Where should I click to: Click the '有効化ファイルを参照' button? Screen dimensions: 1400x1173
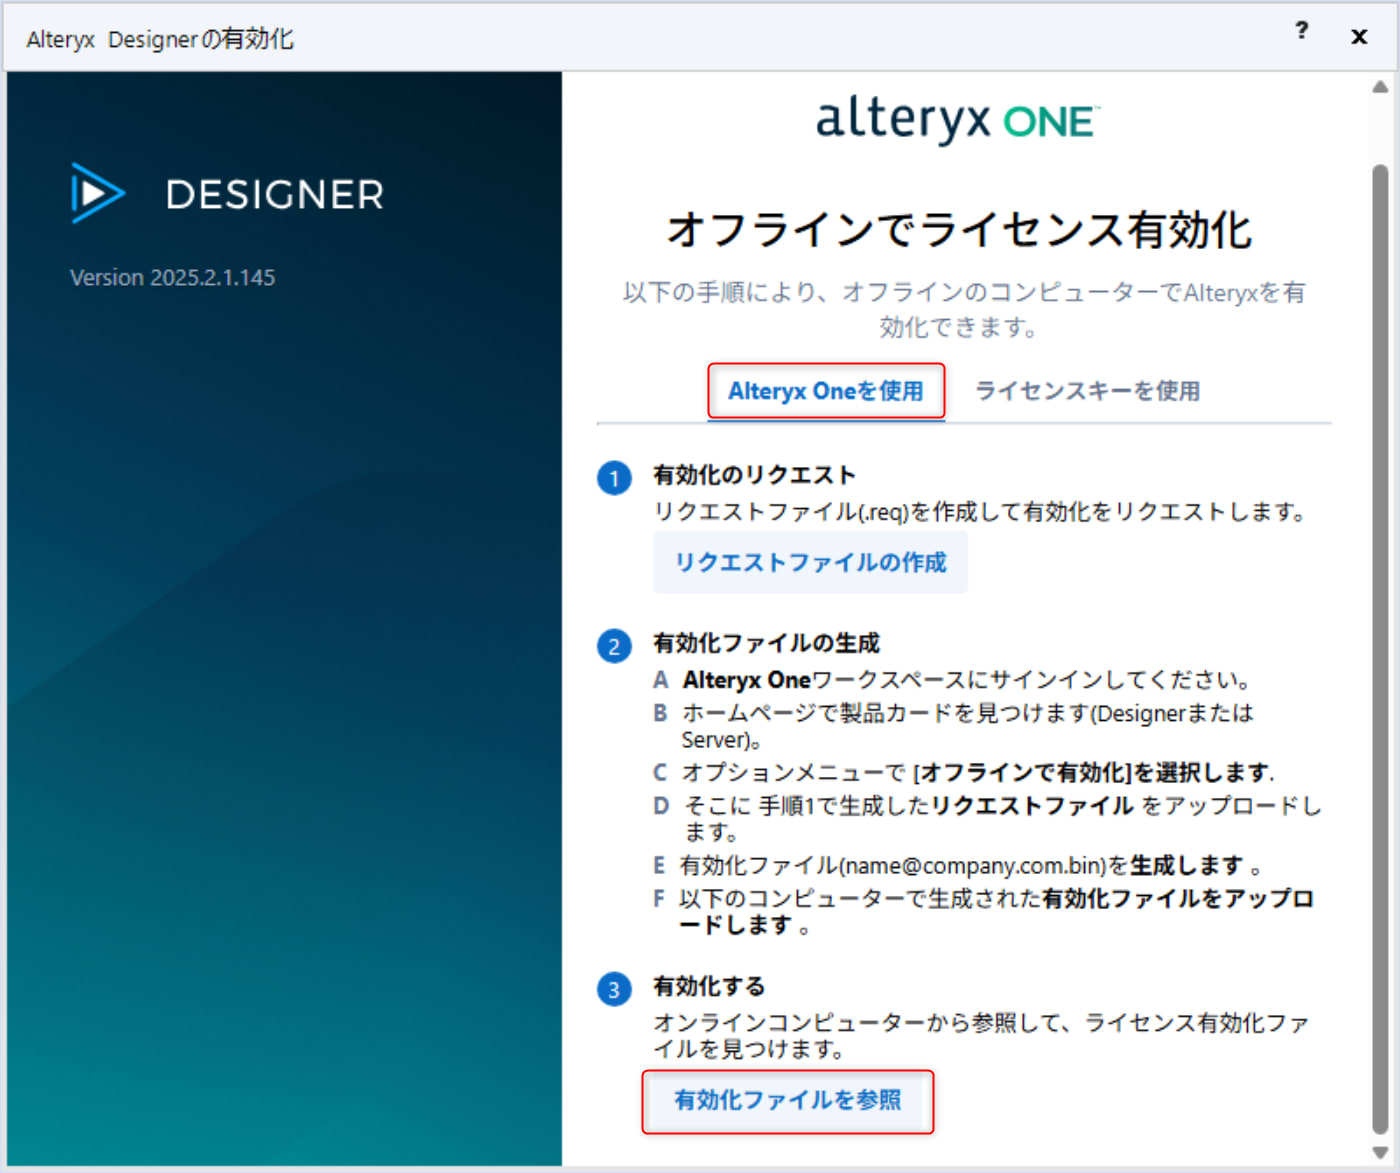[x=788, y=1101]
